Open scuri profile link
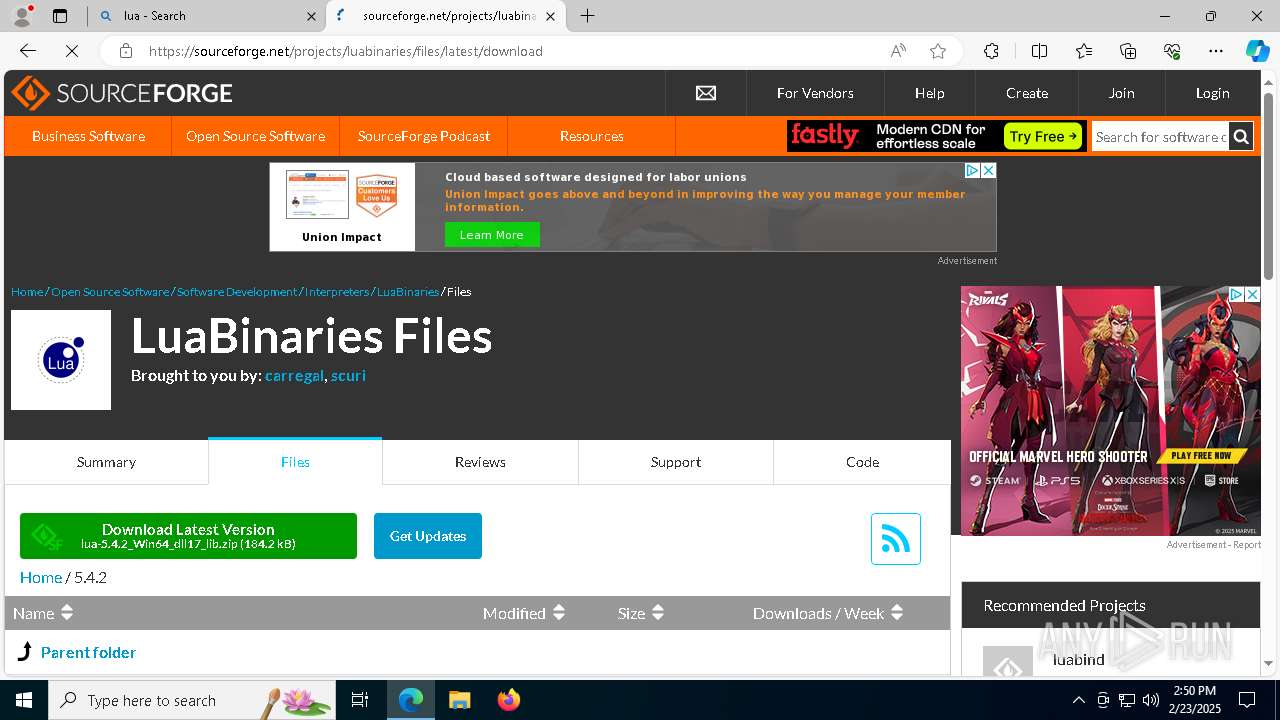Viewport: 1280px width, 720px height. click(x=348, y=376)
